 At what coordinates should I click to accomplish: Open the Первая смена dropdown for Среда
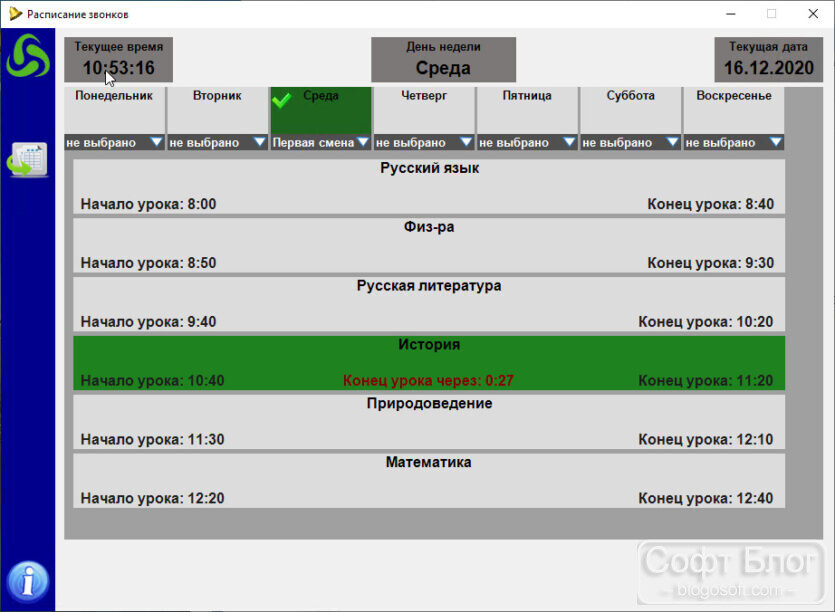(x=321, y=142)
